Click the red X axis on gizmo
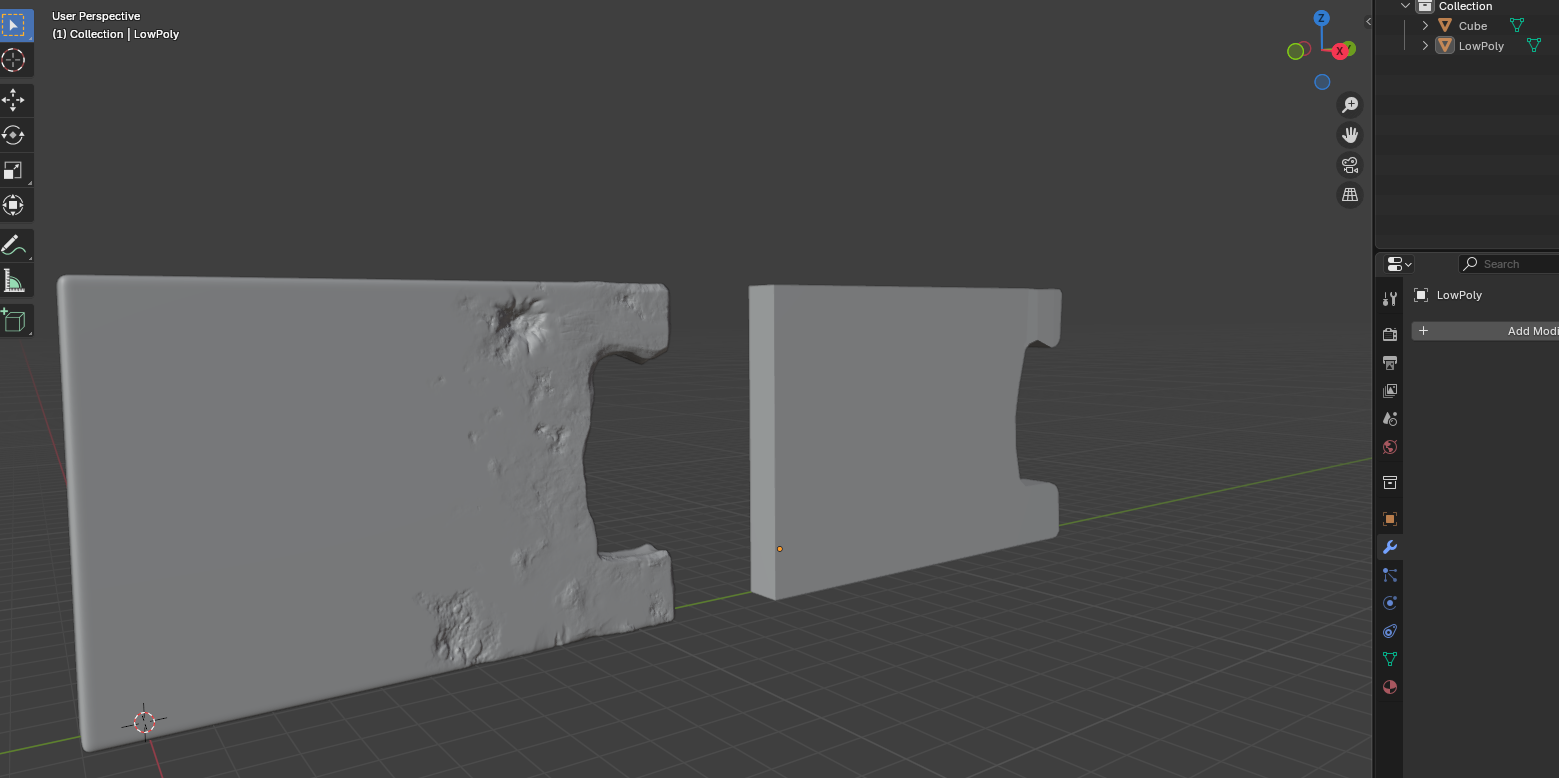This screenshot has height=778, width=1559. (1340, 51)
